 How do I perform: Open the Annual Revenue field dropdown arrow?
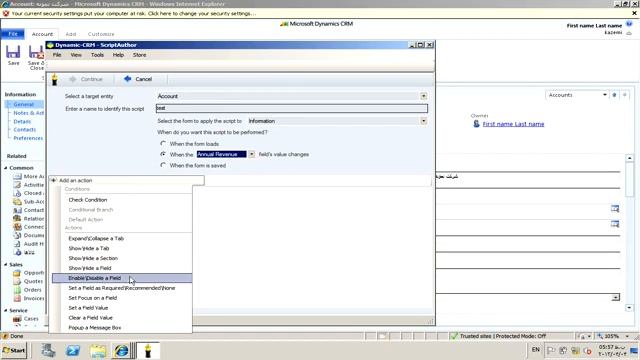(x=251, y=154)
